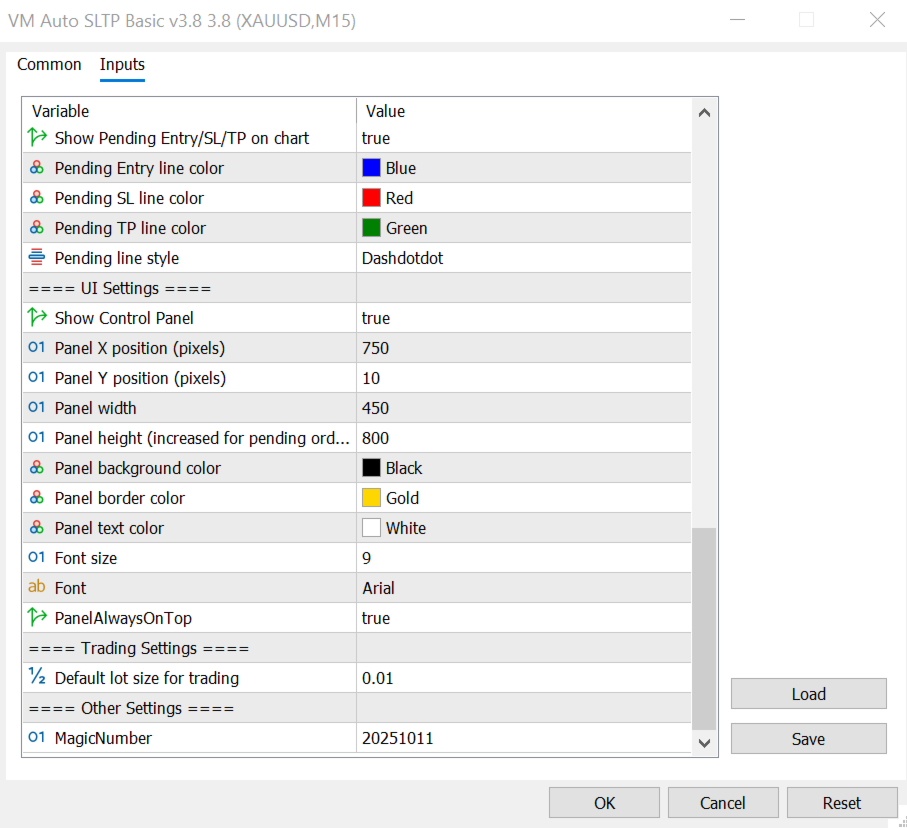Edit the Font size value 9
The height and width of the screenshot is (828, 907).
[x=524, y=558]
